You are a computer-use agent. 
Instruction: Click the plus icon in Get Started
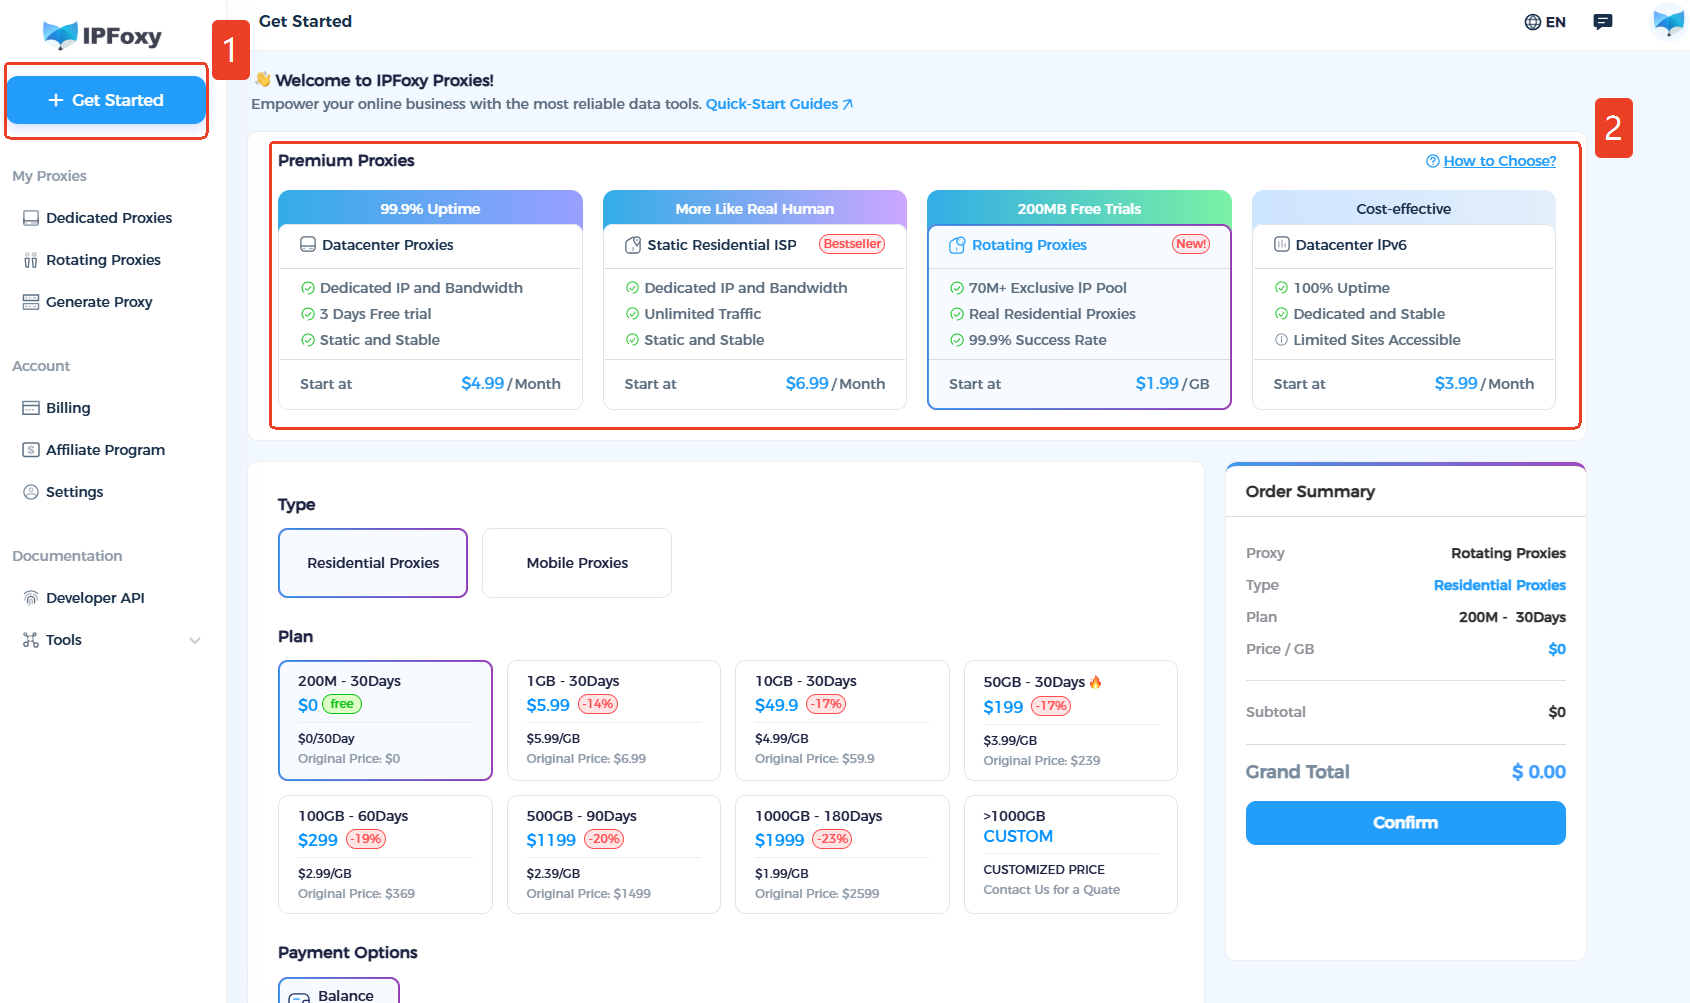(x=56, y=100)
